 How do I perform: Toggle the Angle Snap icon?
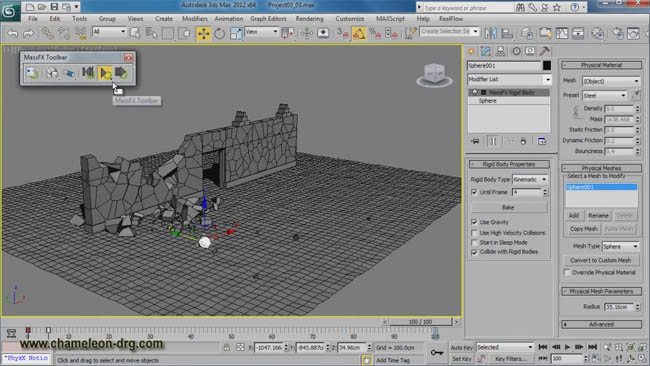[359, 34]
